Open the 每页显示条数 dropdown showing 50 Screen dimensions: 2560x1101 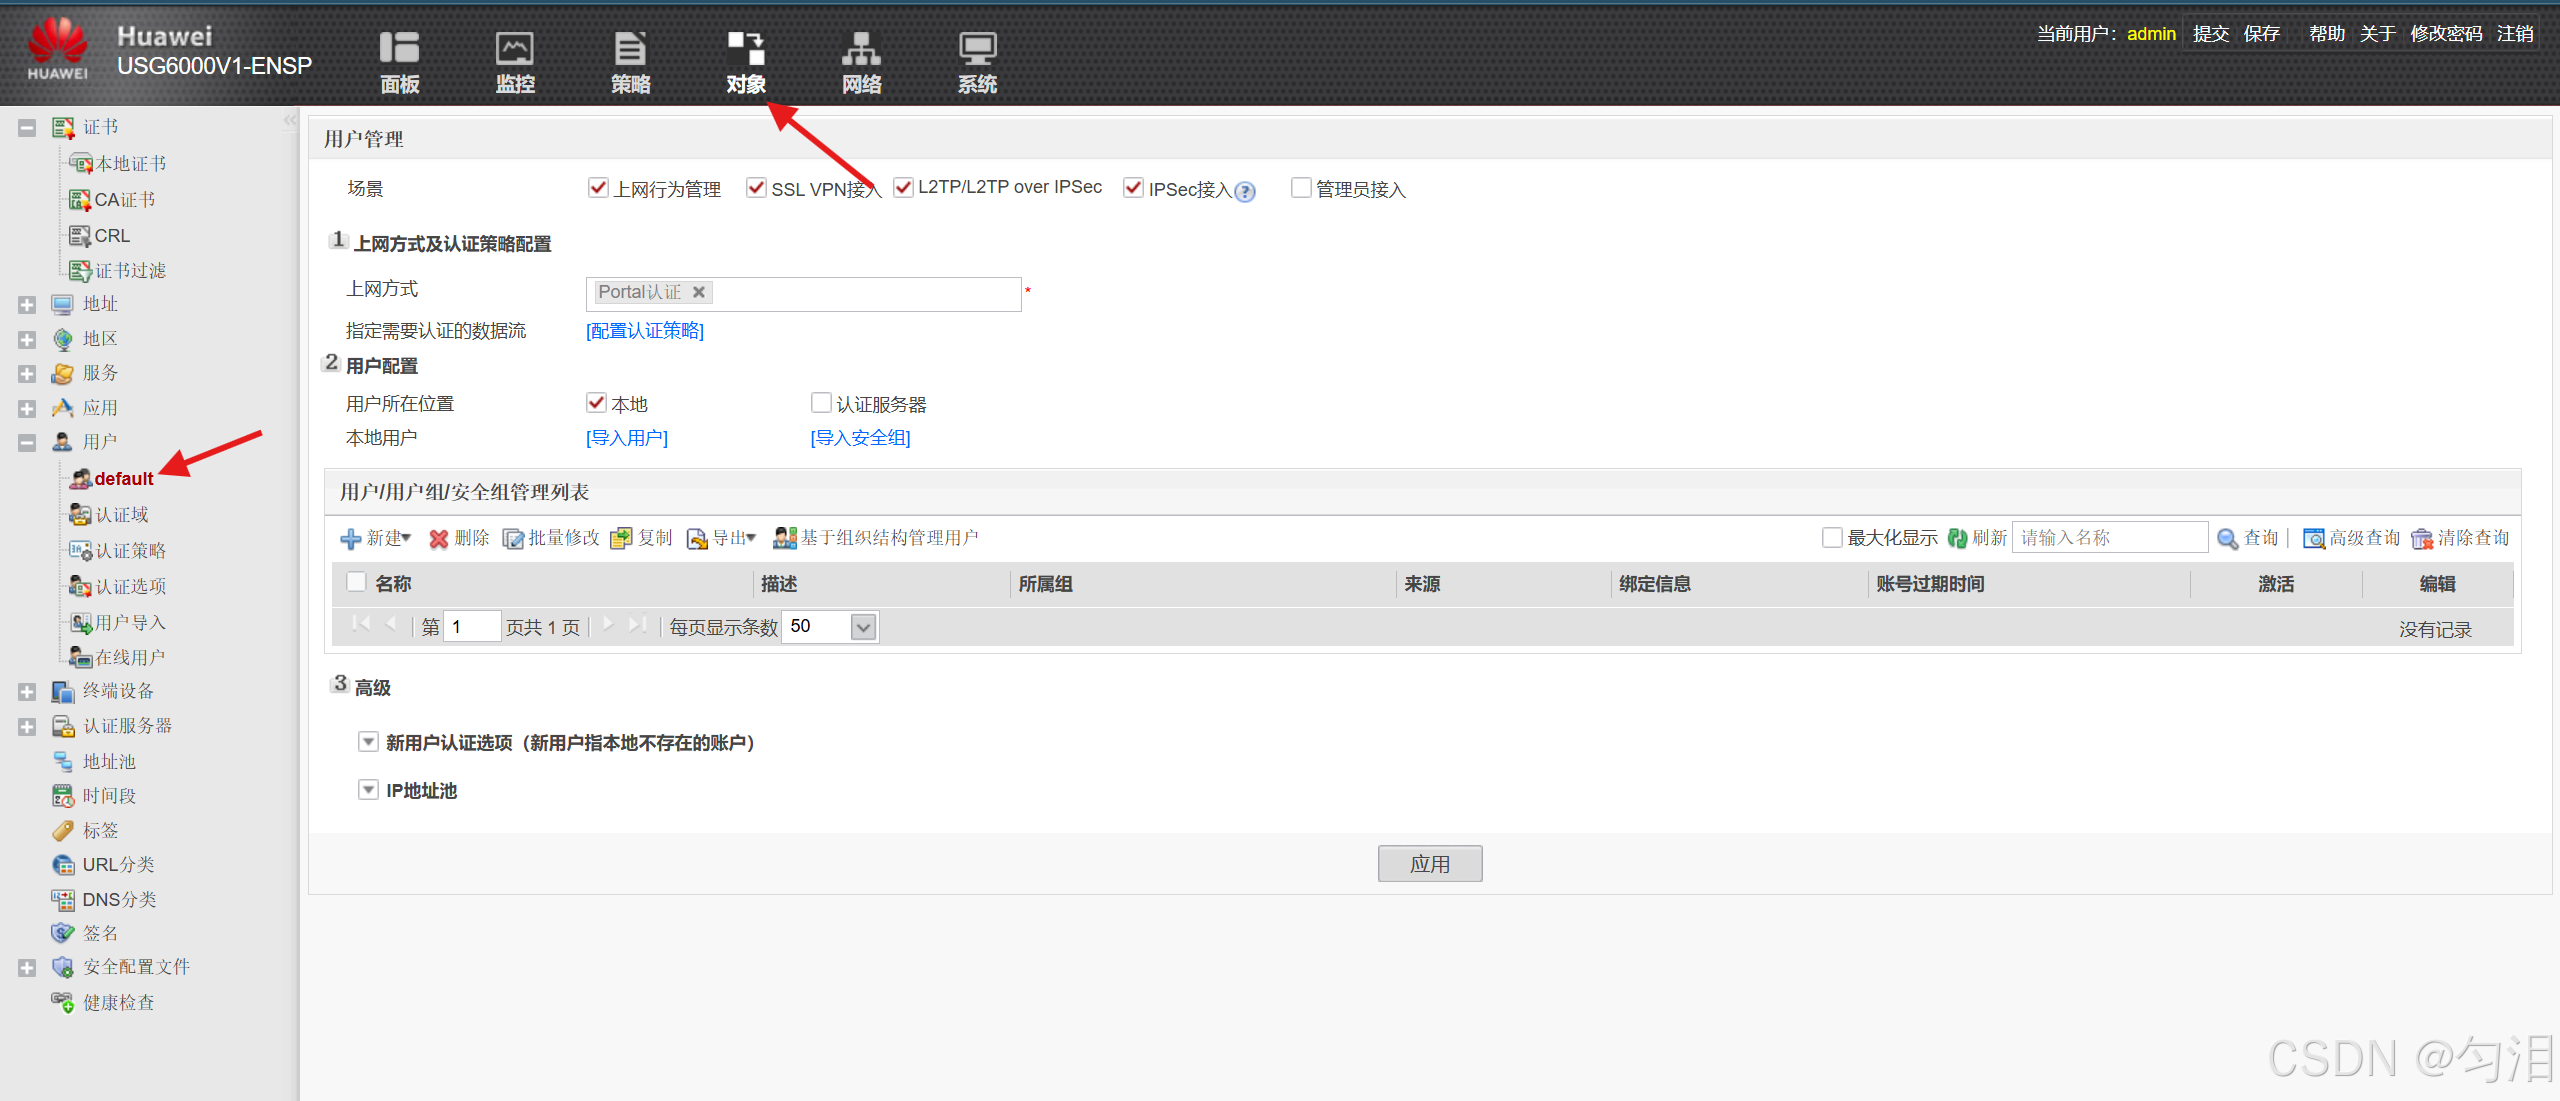(863, 627)
